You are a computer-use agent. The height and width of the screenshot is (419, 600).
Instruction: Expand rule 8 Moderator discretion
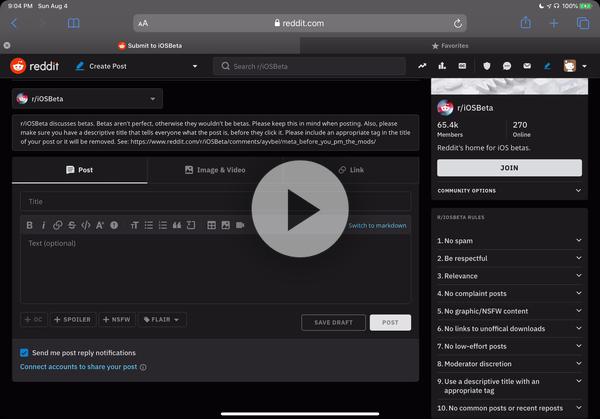pos(509,364)
